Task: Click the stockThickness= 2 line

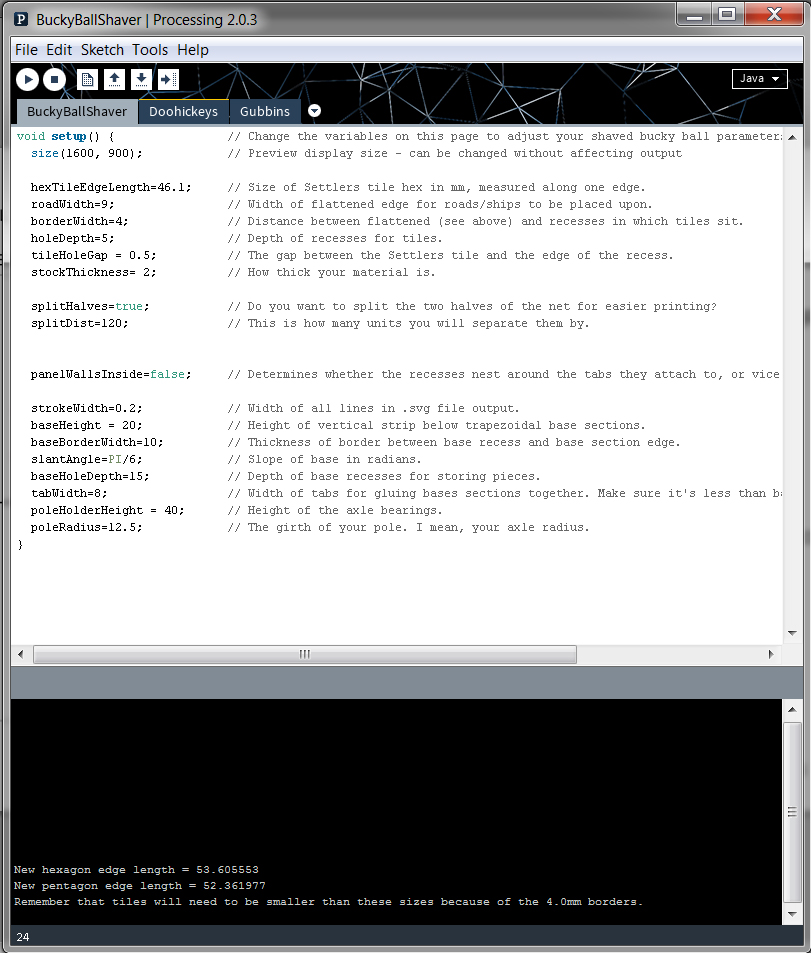Action: pyautogui.click(x=93, y=272)
